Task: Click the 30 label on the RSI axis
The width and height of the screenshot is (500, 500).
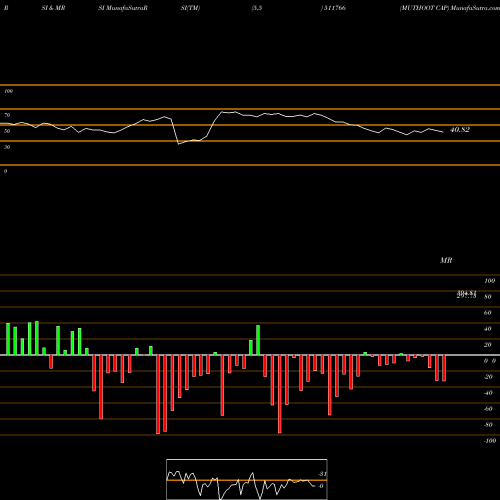Action: [7, 147]
